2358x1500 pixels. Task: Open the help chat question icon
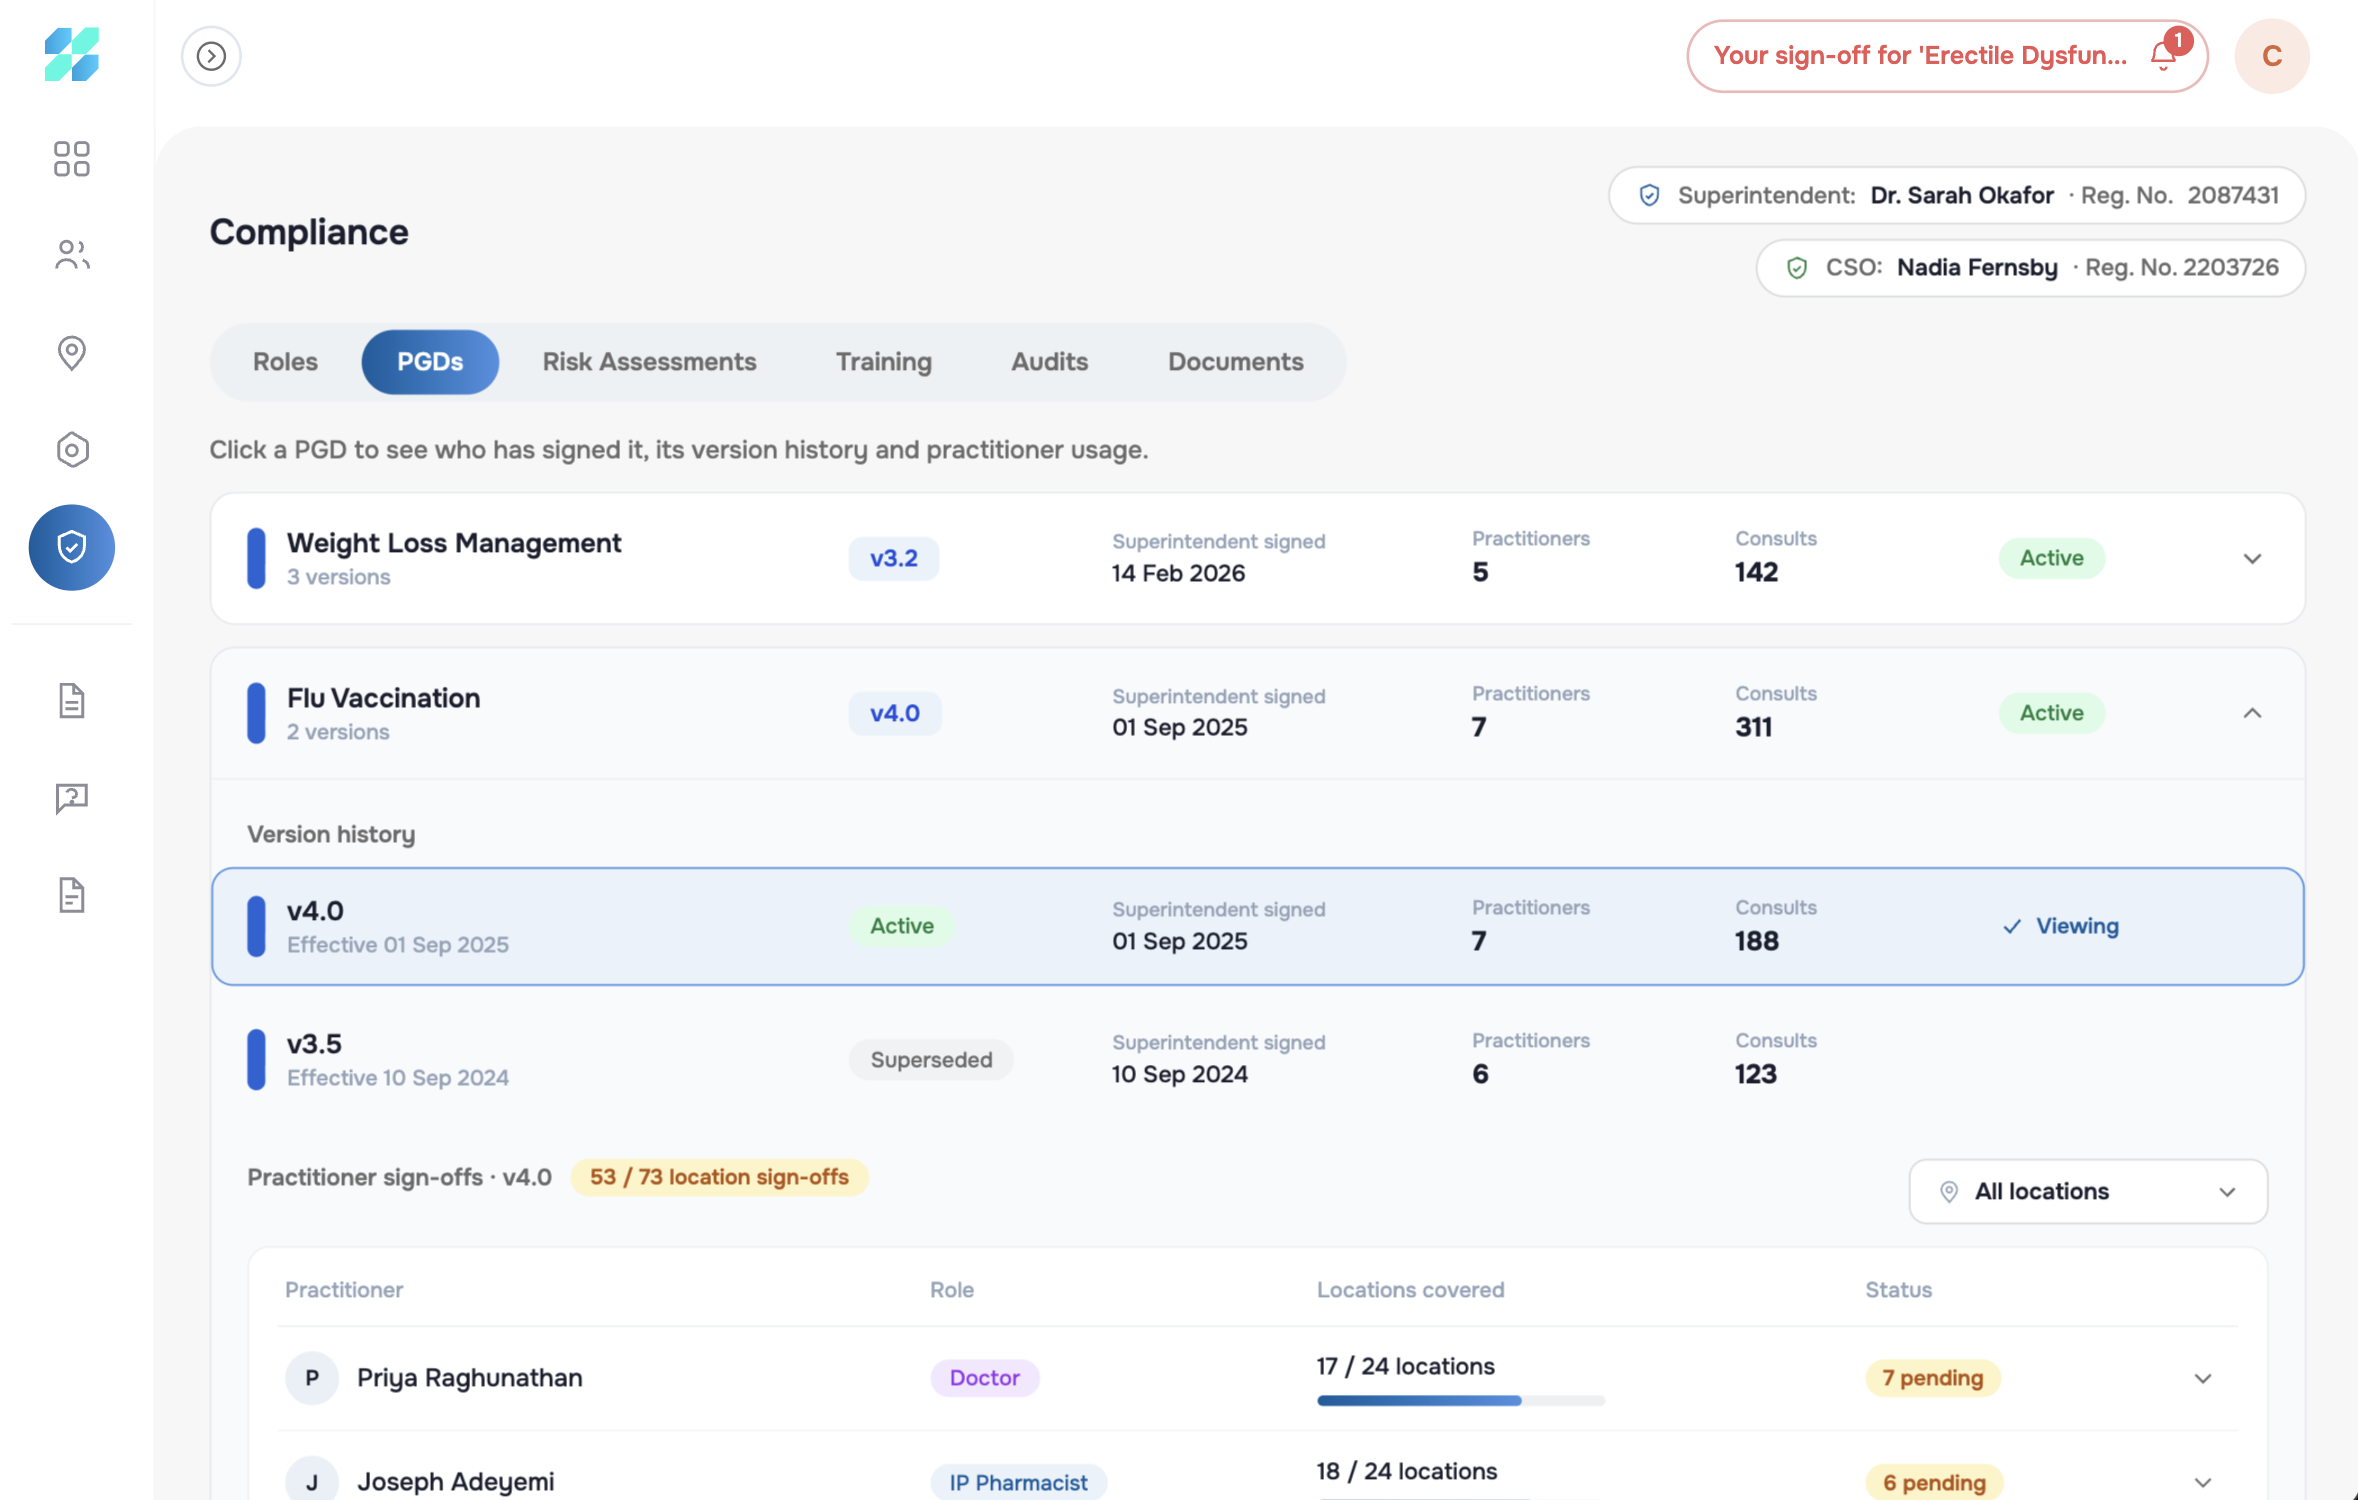tap(71, 798)
